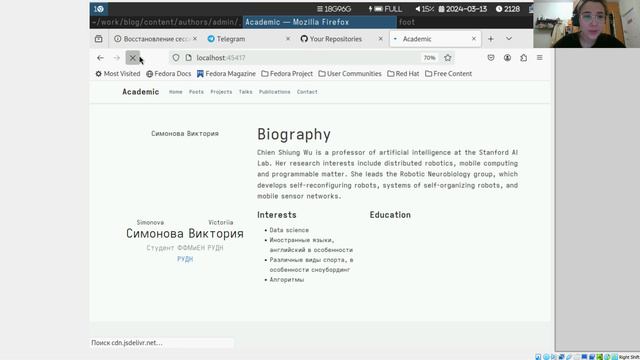
Task: Go to the Home nav item
Action: [x=176, y=92]
